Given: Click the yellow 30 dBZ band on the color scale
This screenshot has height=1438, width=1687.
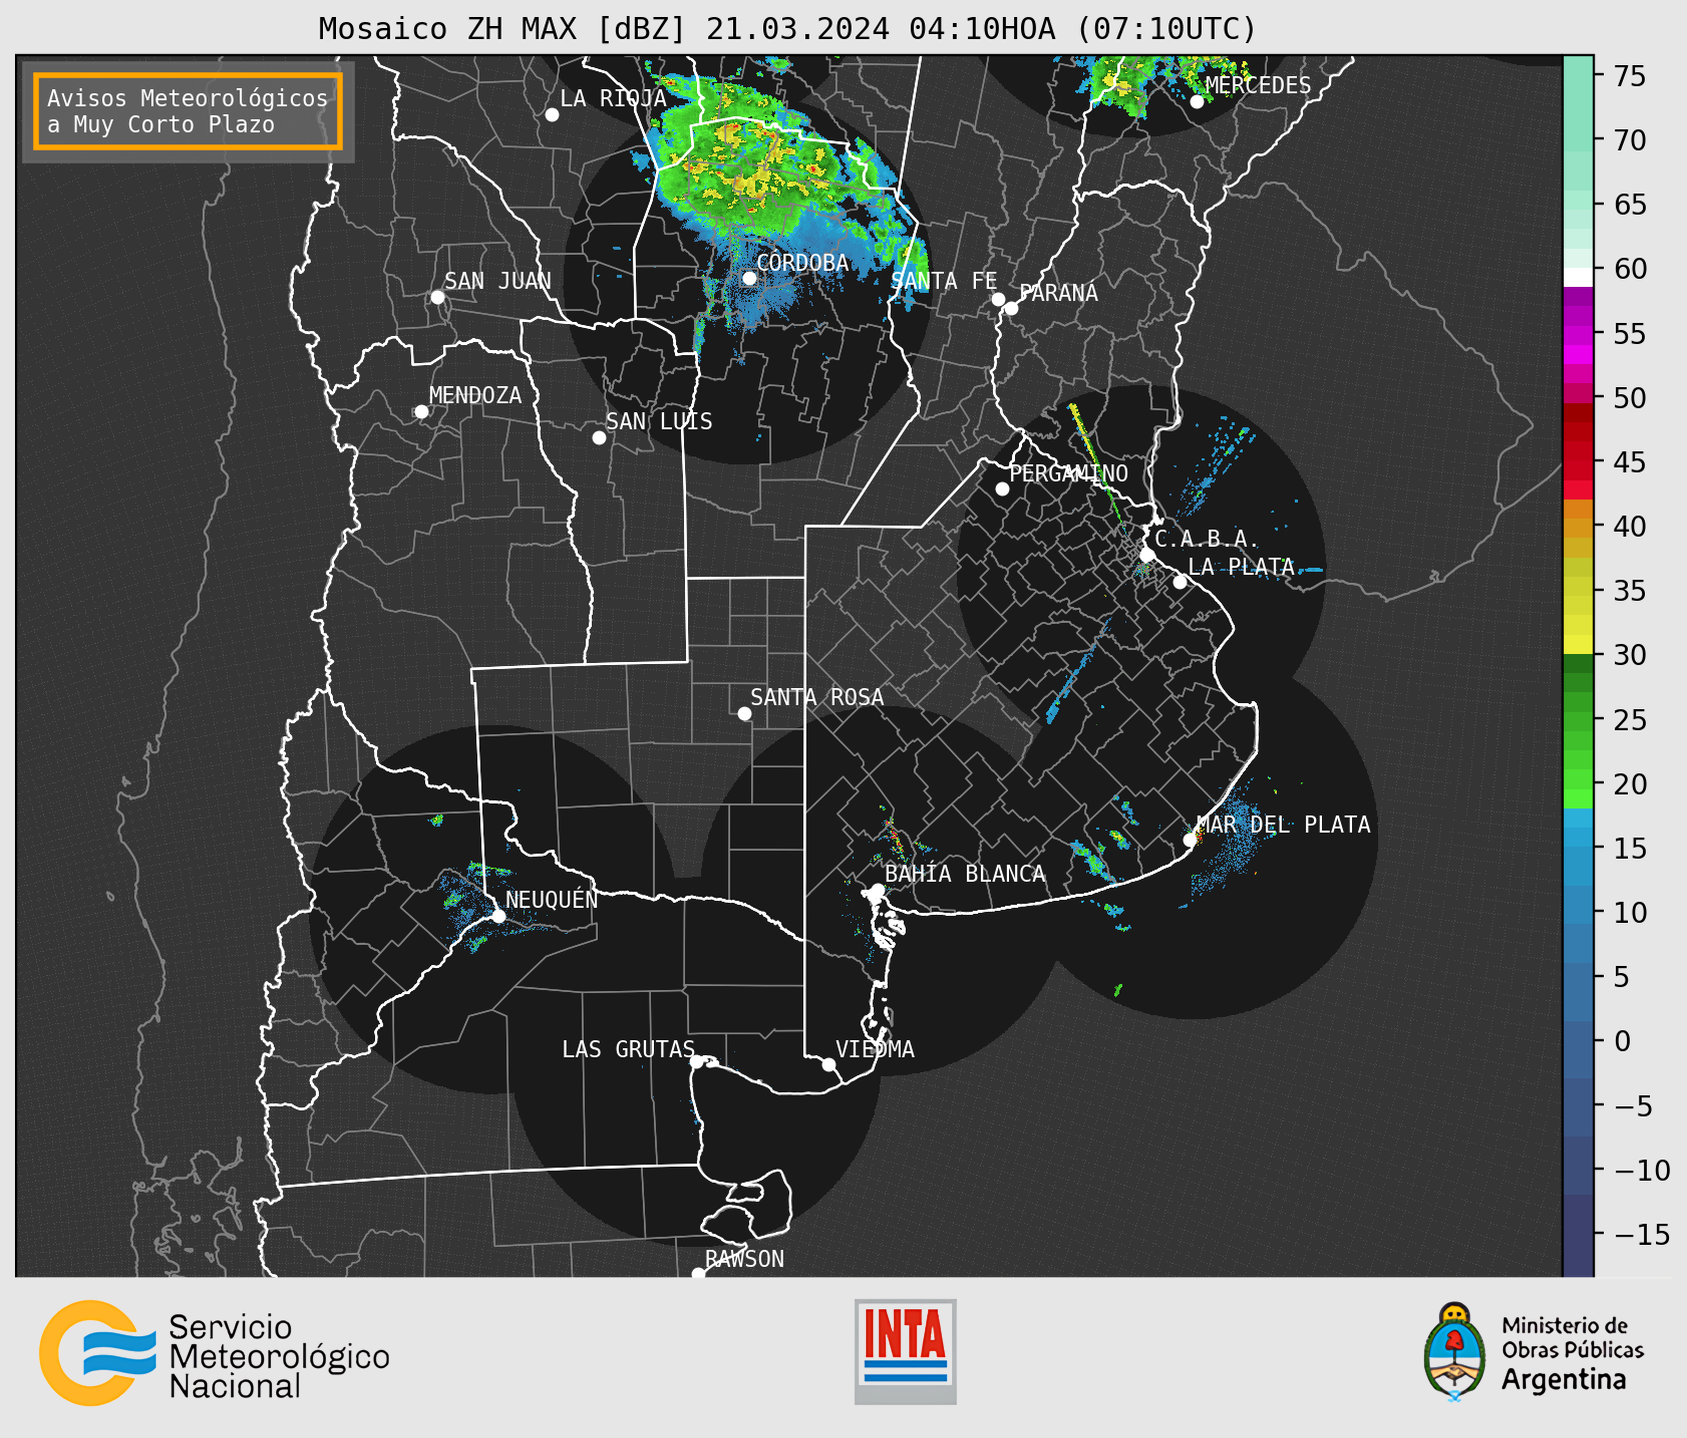Looking at the screenshot, I should pos(1578,645).
